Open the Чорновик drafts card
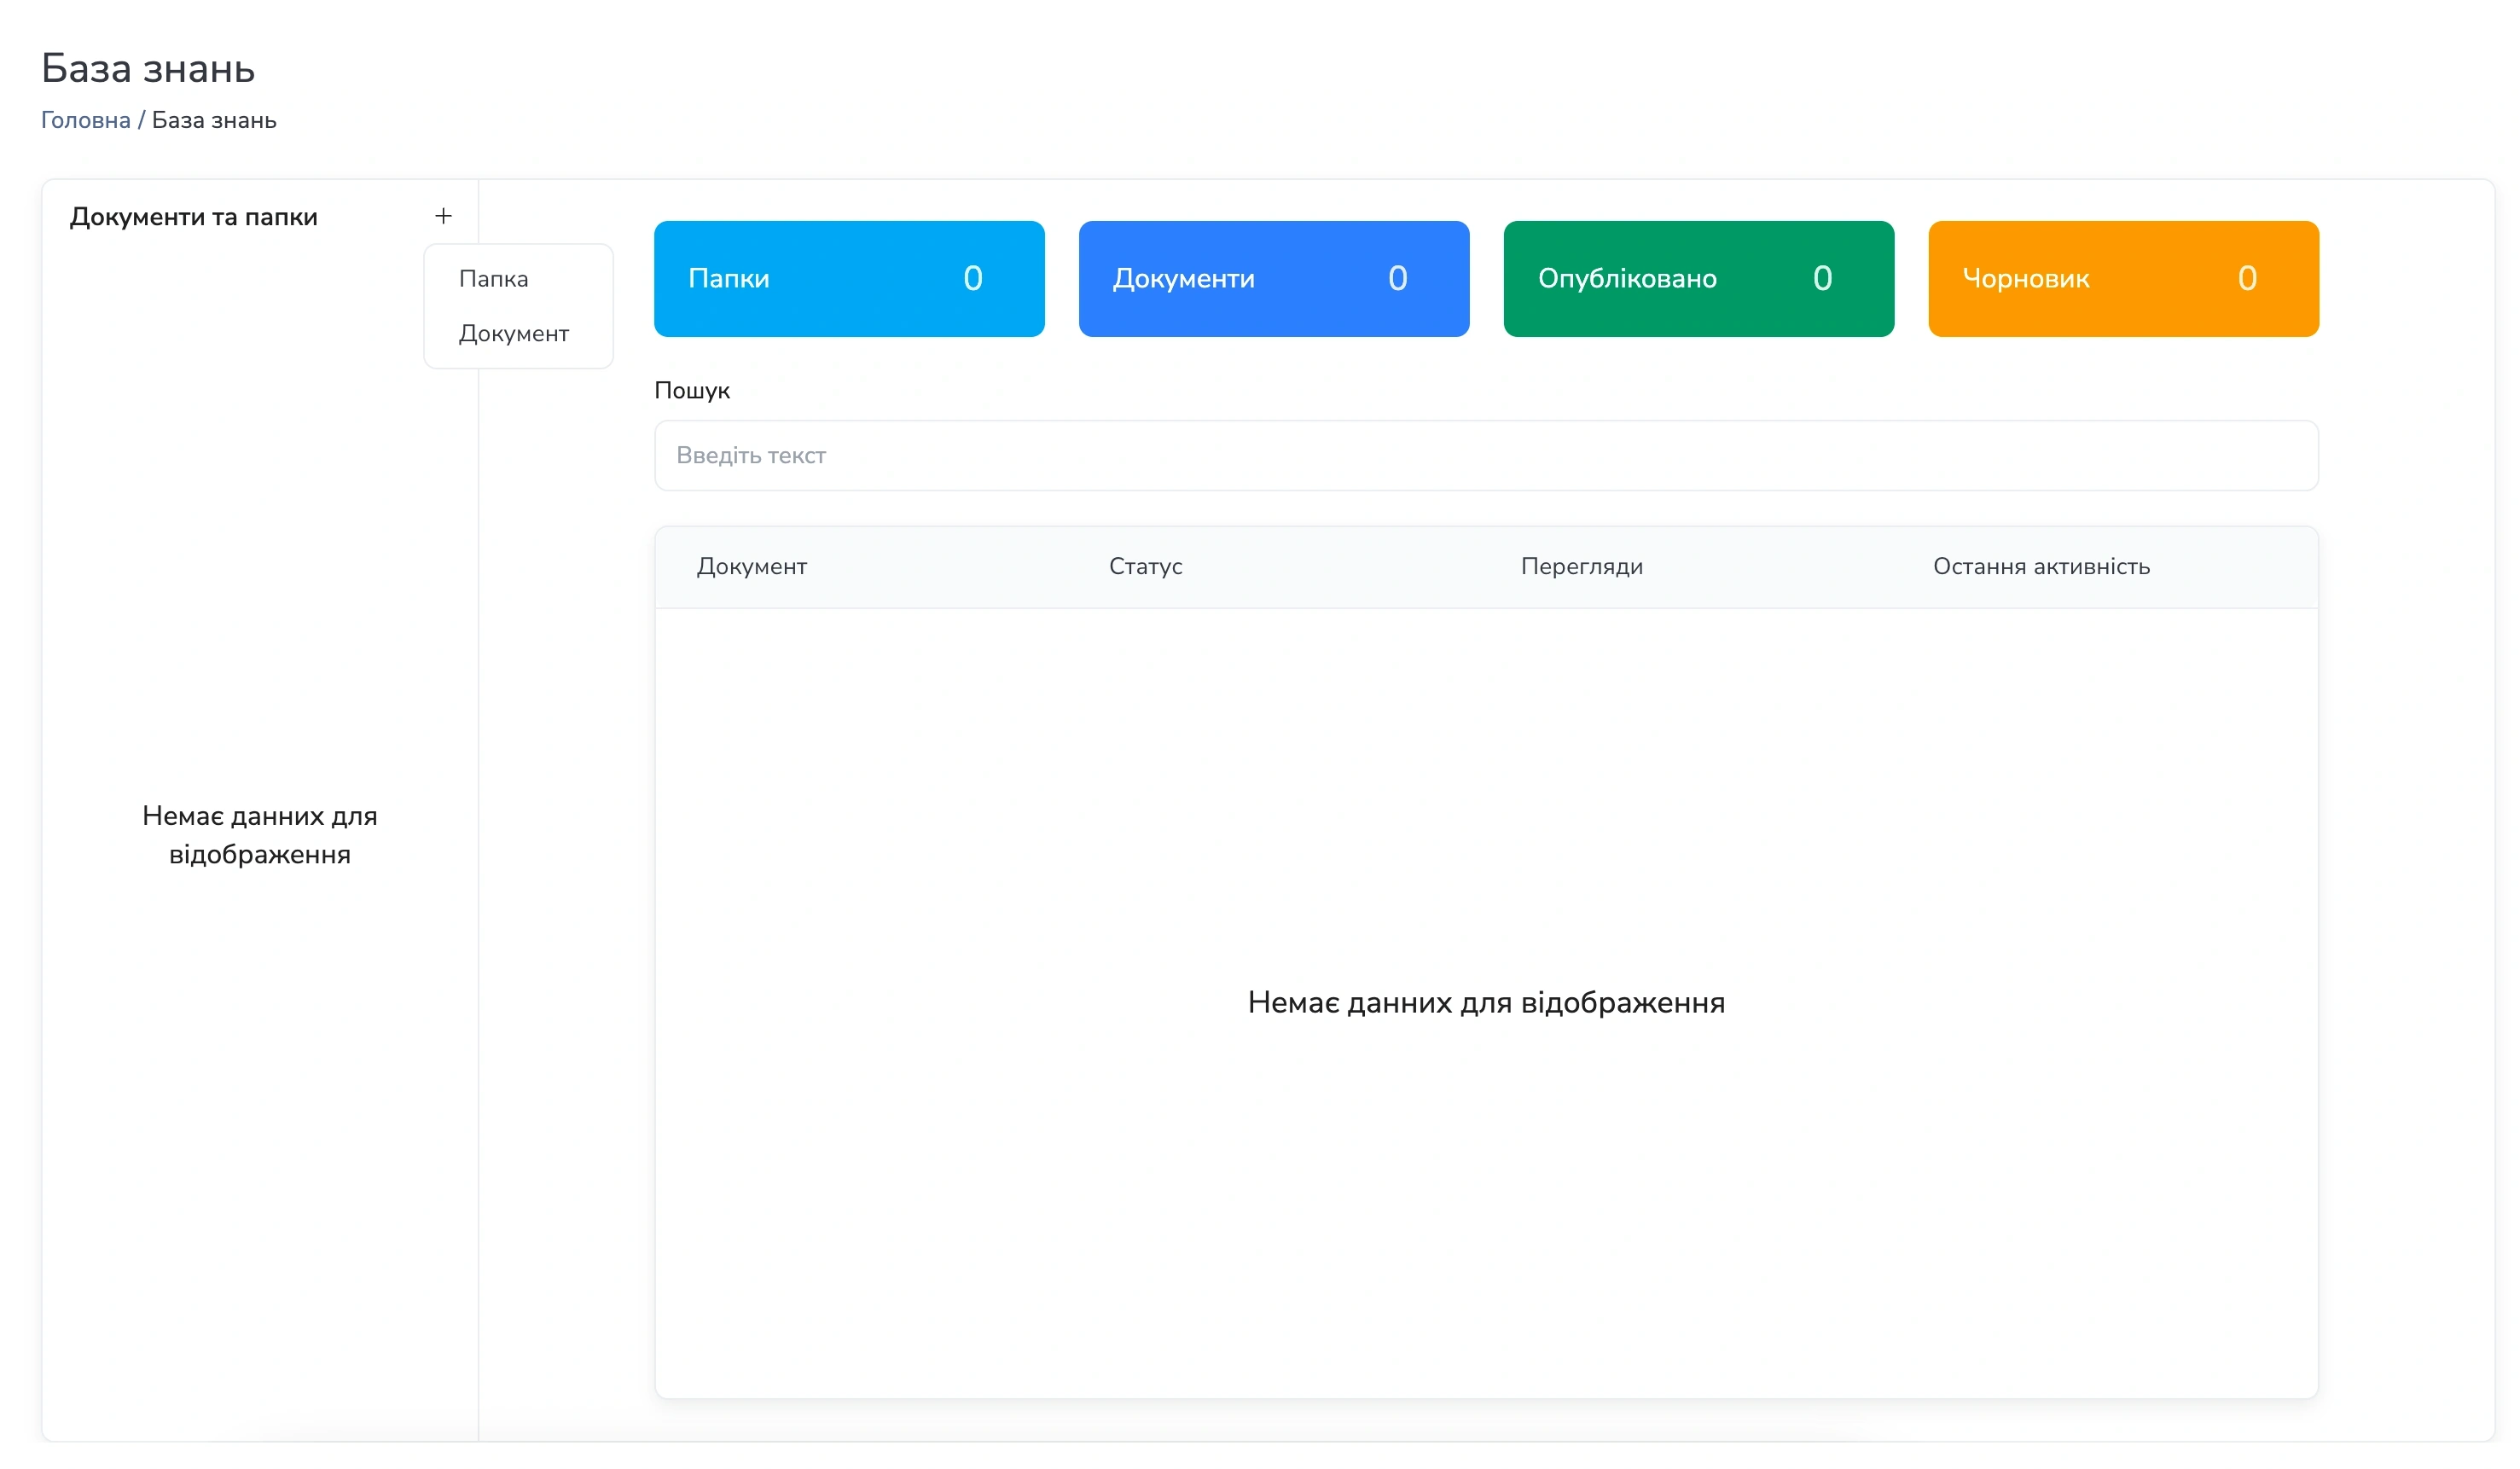Screen dimensions: 2520x1469 2123,279
